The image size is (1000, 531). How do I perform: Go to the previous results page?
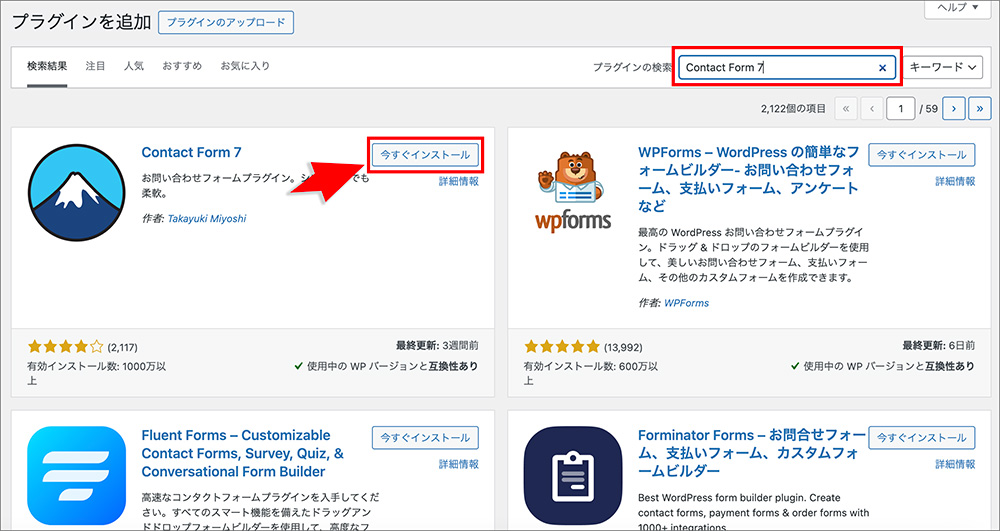(872, 108)
